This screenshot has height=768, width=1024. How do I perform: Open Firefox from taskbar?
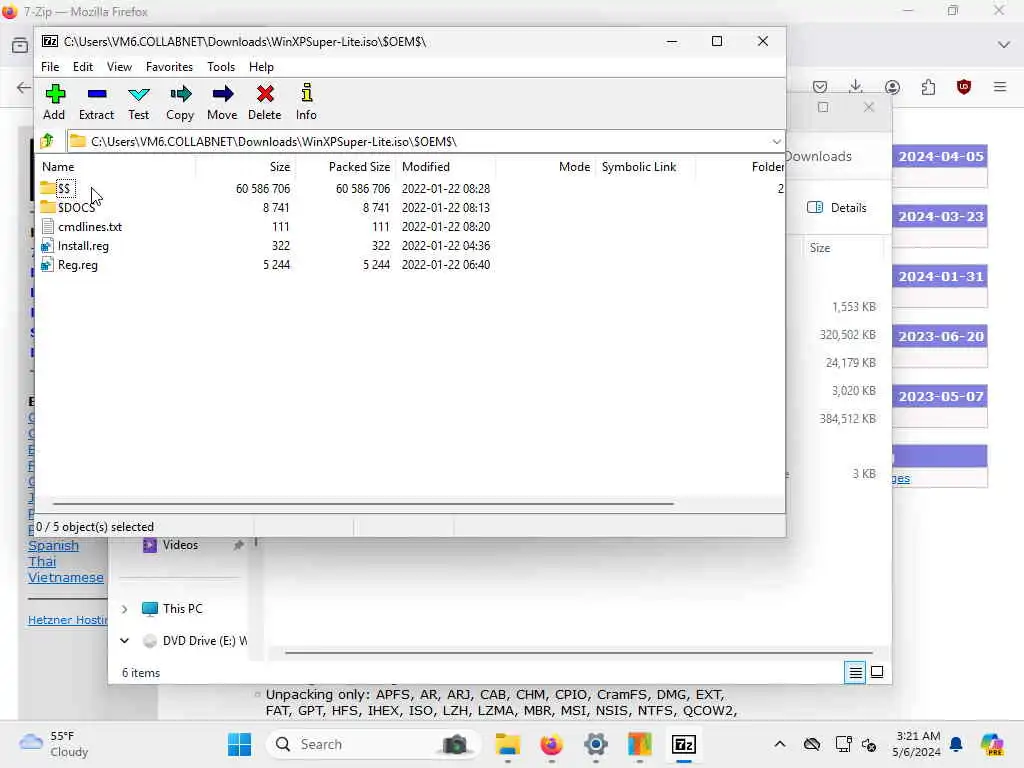tap(551, 744)
